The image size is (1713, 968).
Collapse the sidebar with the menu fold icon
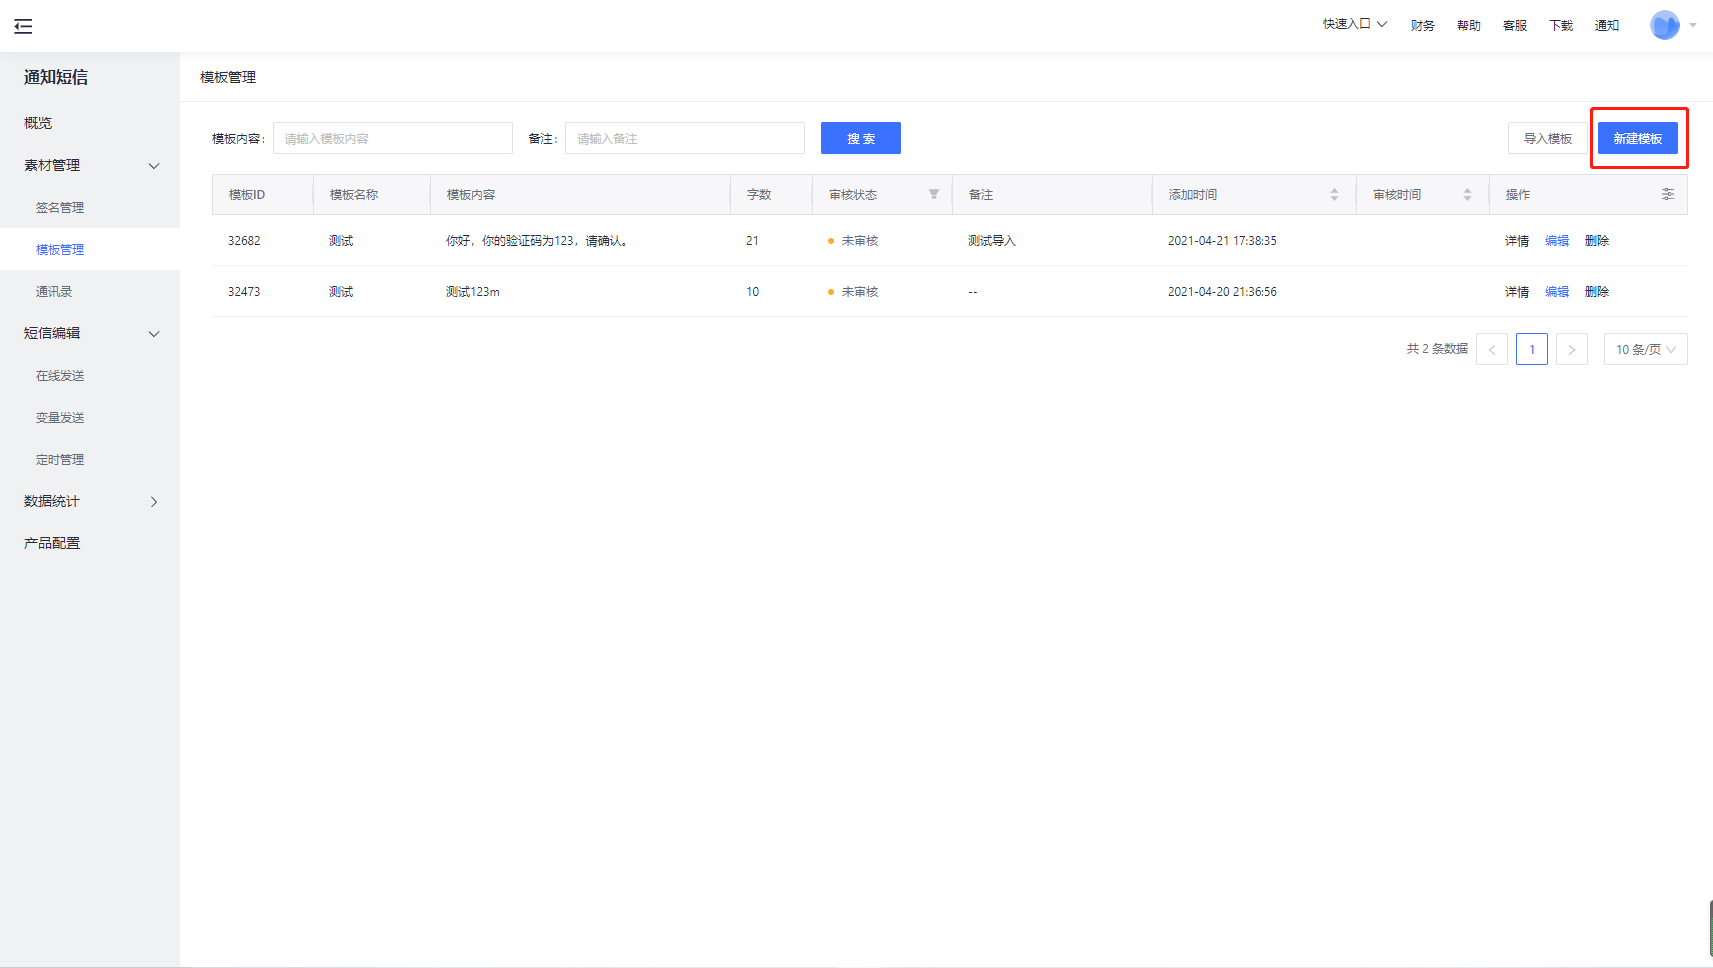coord(23,27)
